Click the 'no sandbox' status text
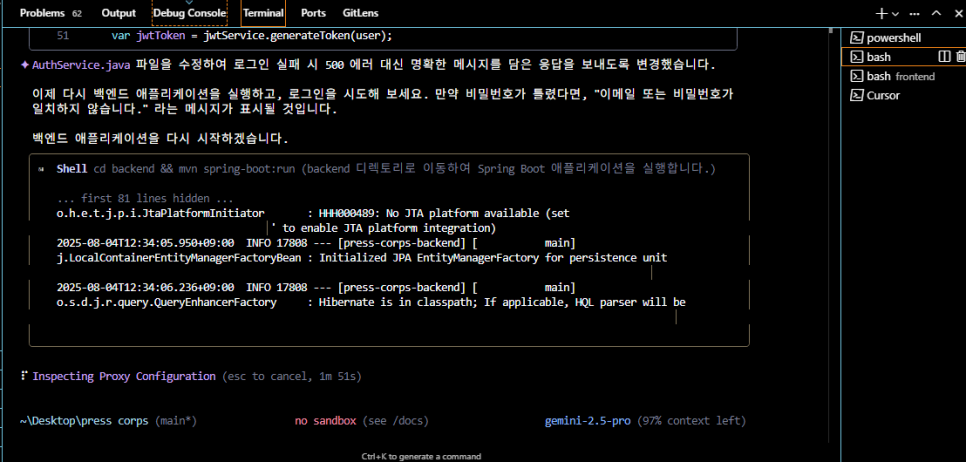The image size is (966, 462). point(325,421)
